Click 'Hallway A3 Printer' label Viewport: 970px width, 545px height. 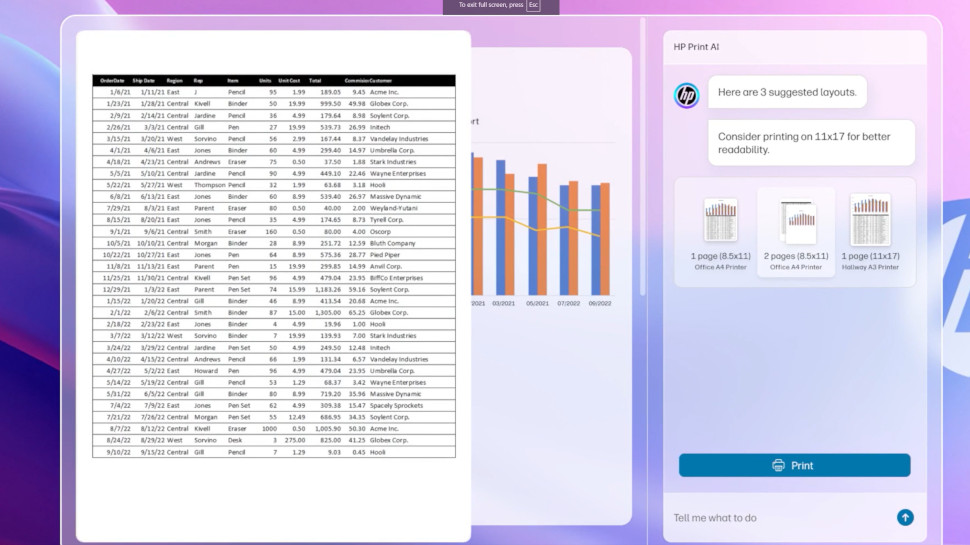tap(870, 267)
